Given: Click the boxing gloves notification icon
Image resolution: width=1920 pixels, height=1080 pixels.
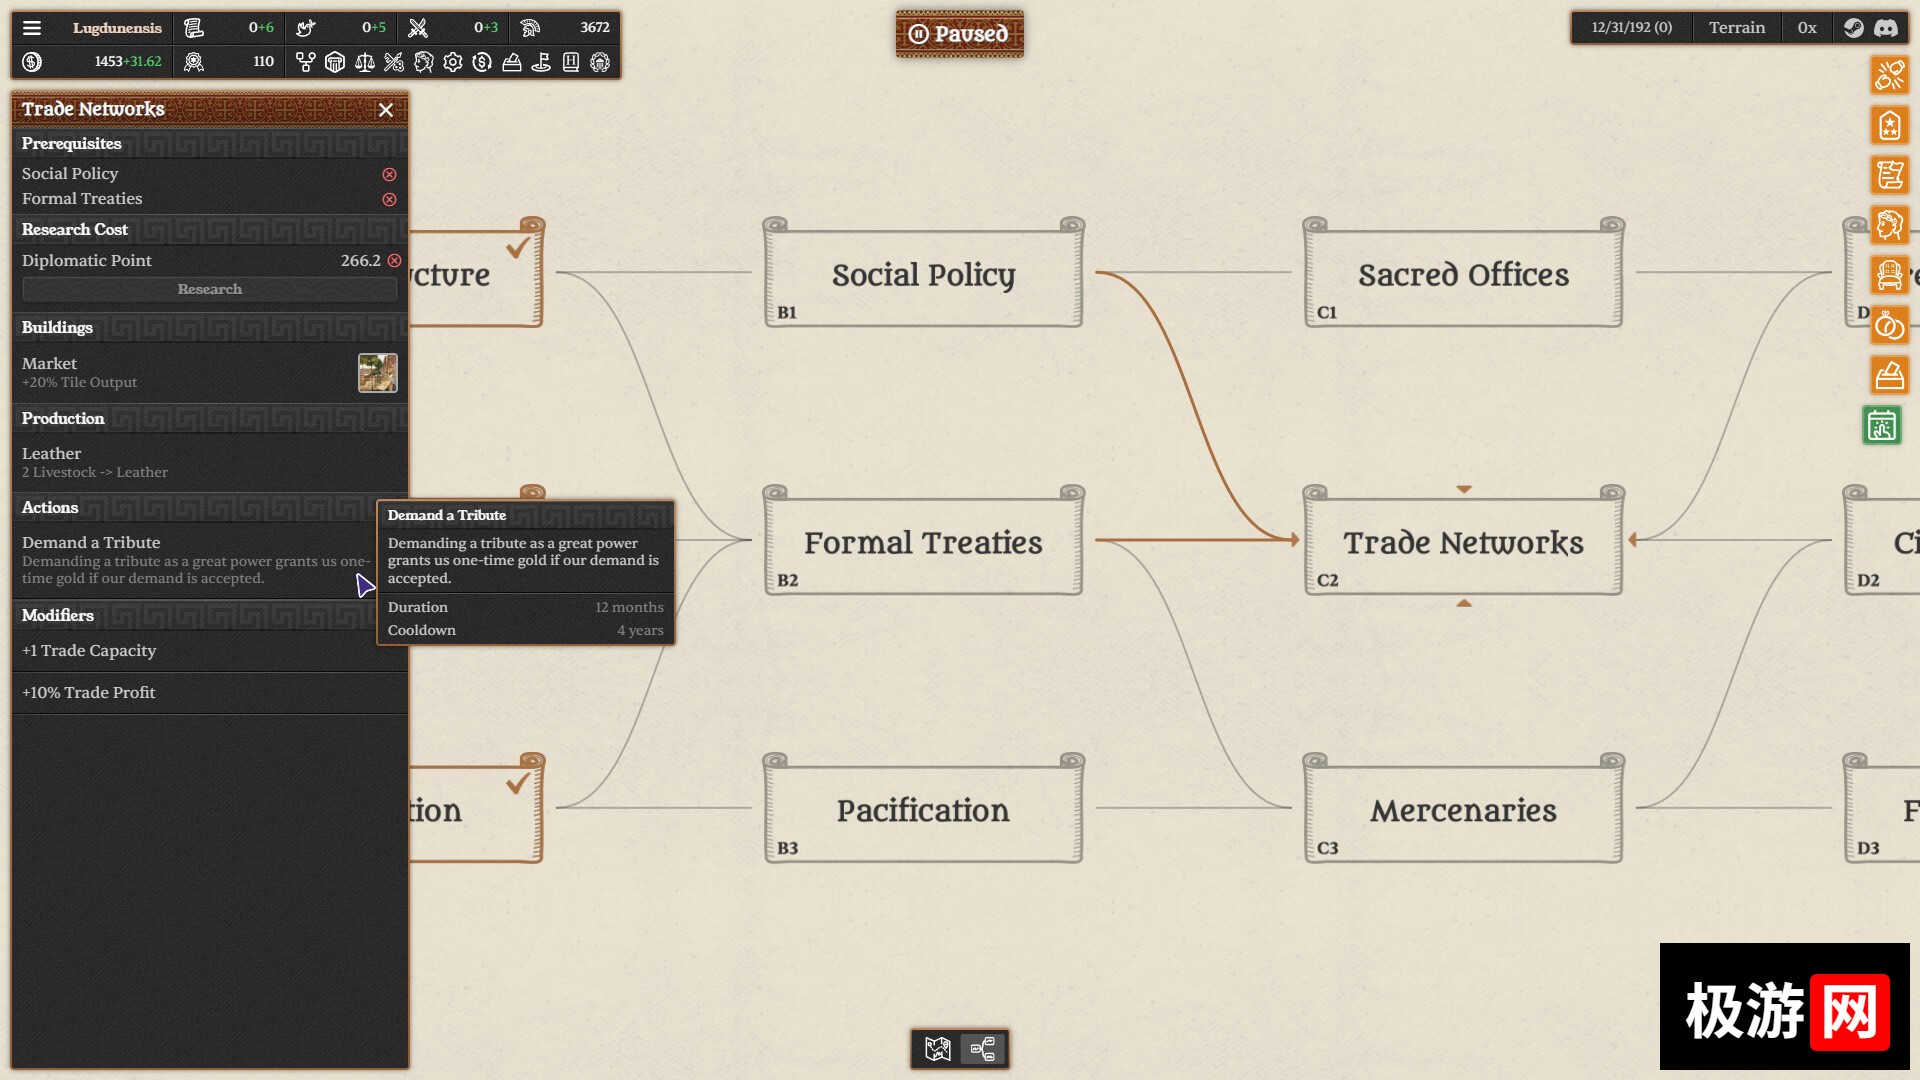Looking at the screenshot, I should 1890,75.
